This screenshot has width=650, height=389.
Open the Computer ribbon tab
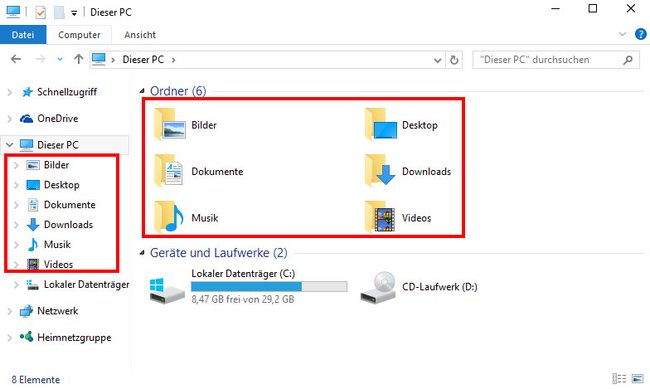click(x=79, y=35)
